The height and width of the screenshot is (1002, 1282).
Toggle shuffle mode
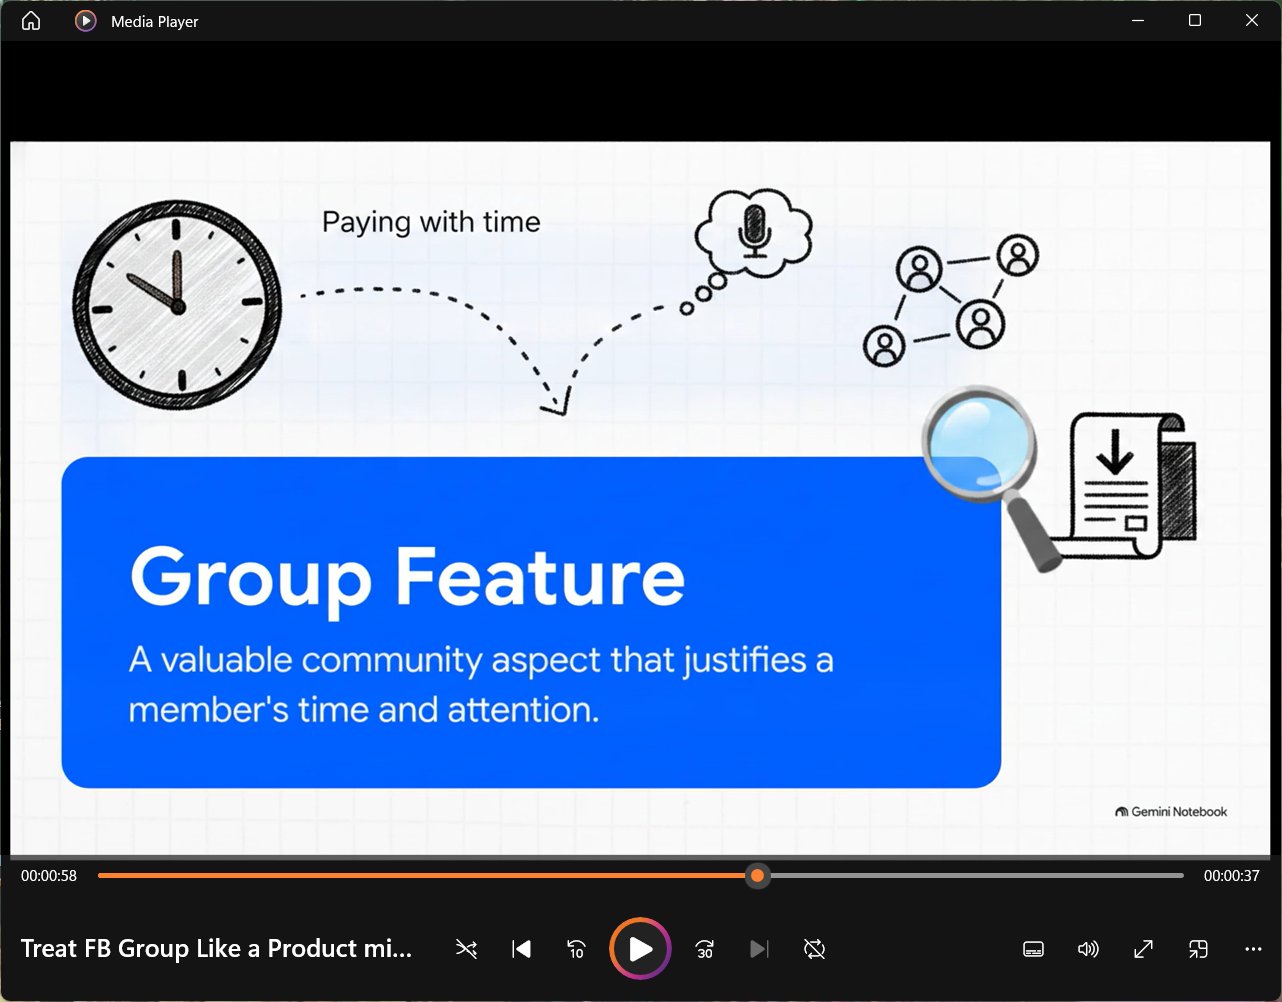point(466,949)
